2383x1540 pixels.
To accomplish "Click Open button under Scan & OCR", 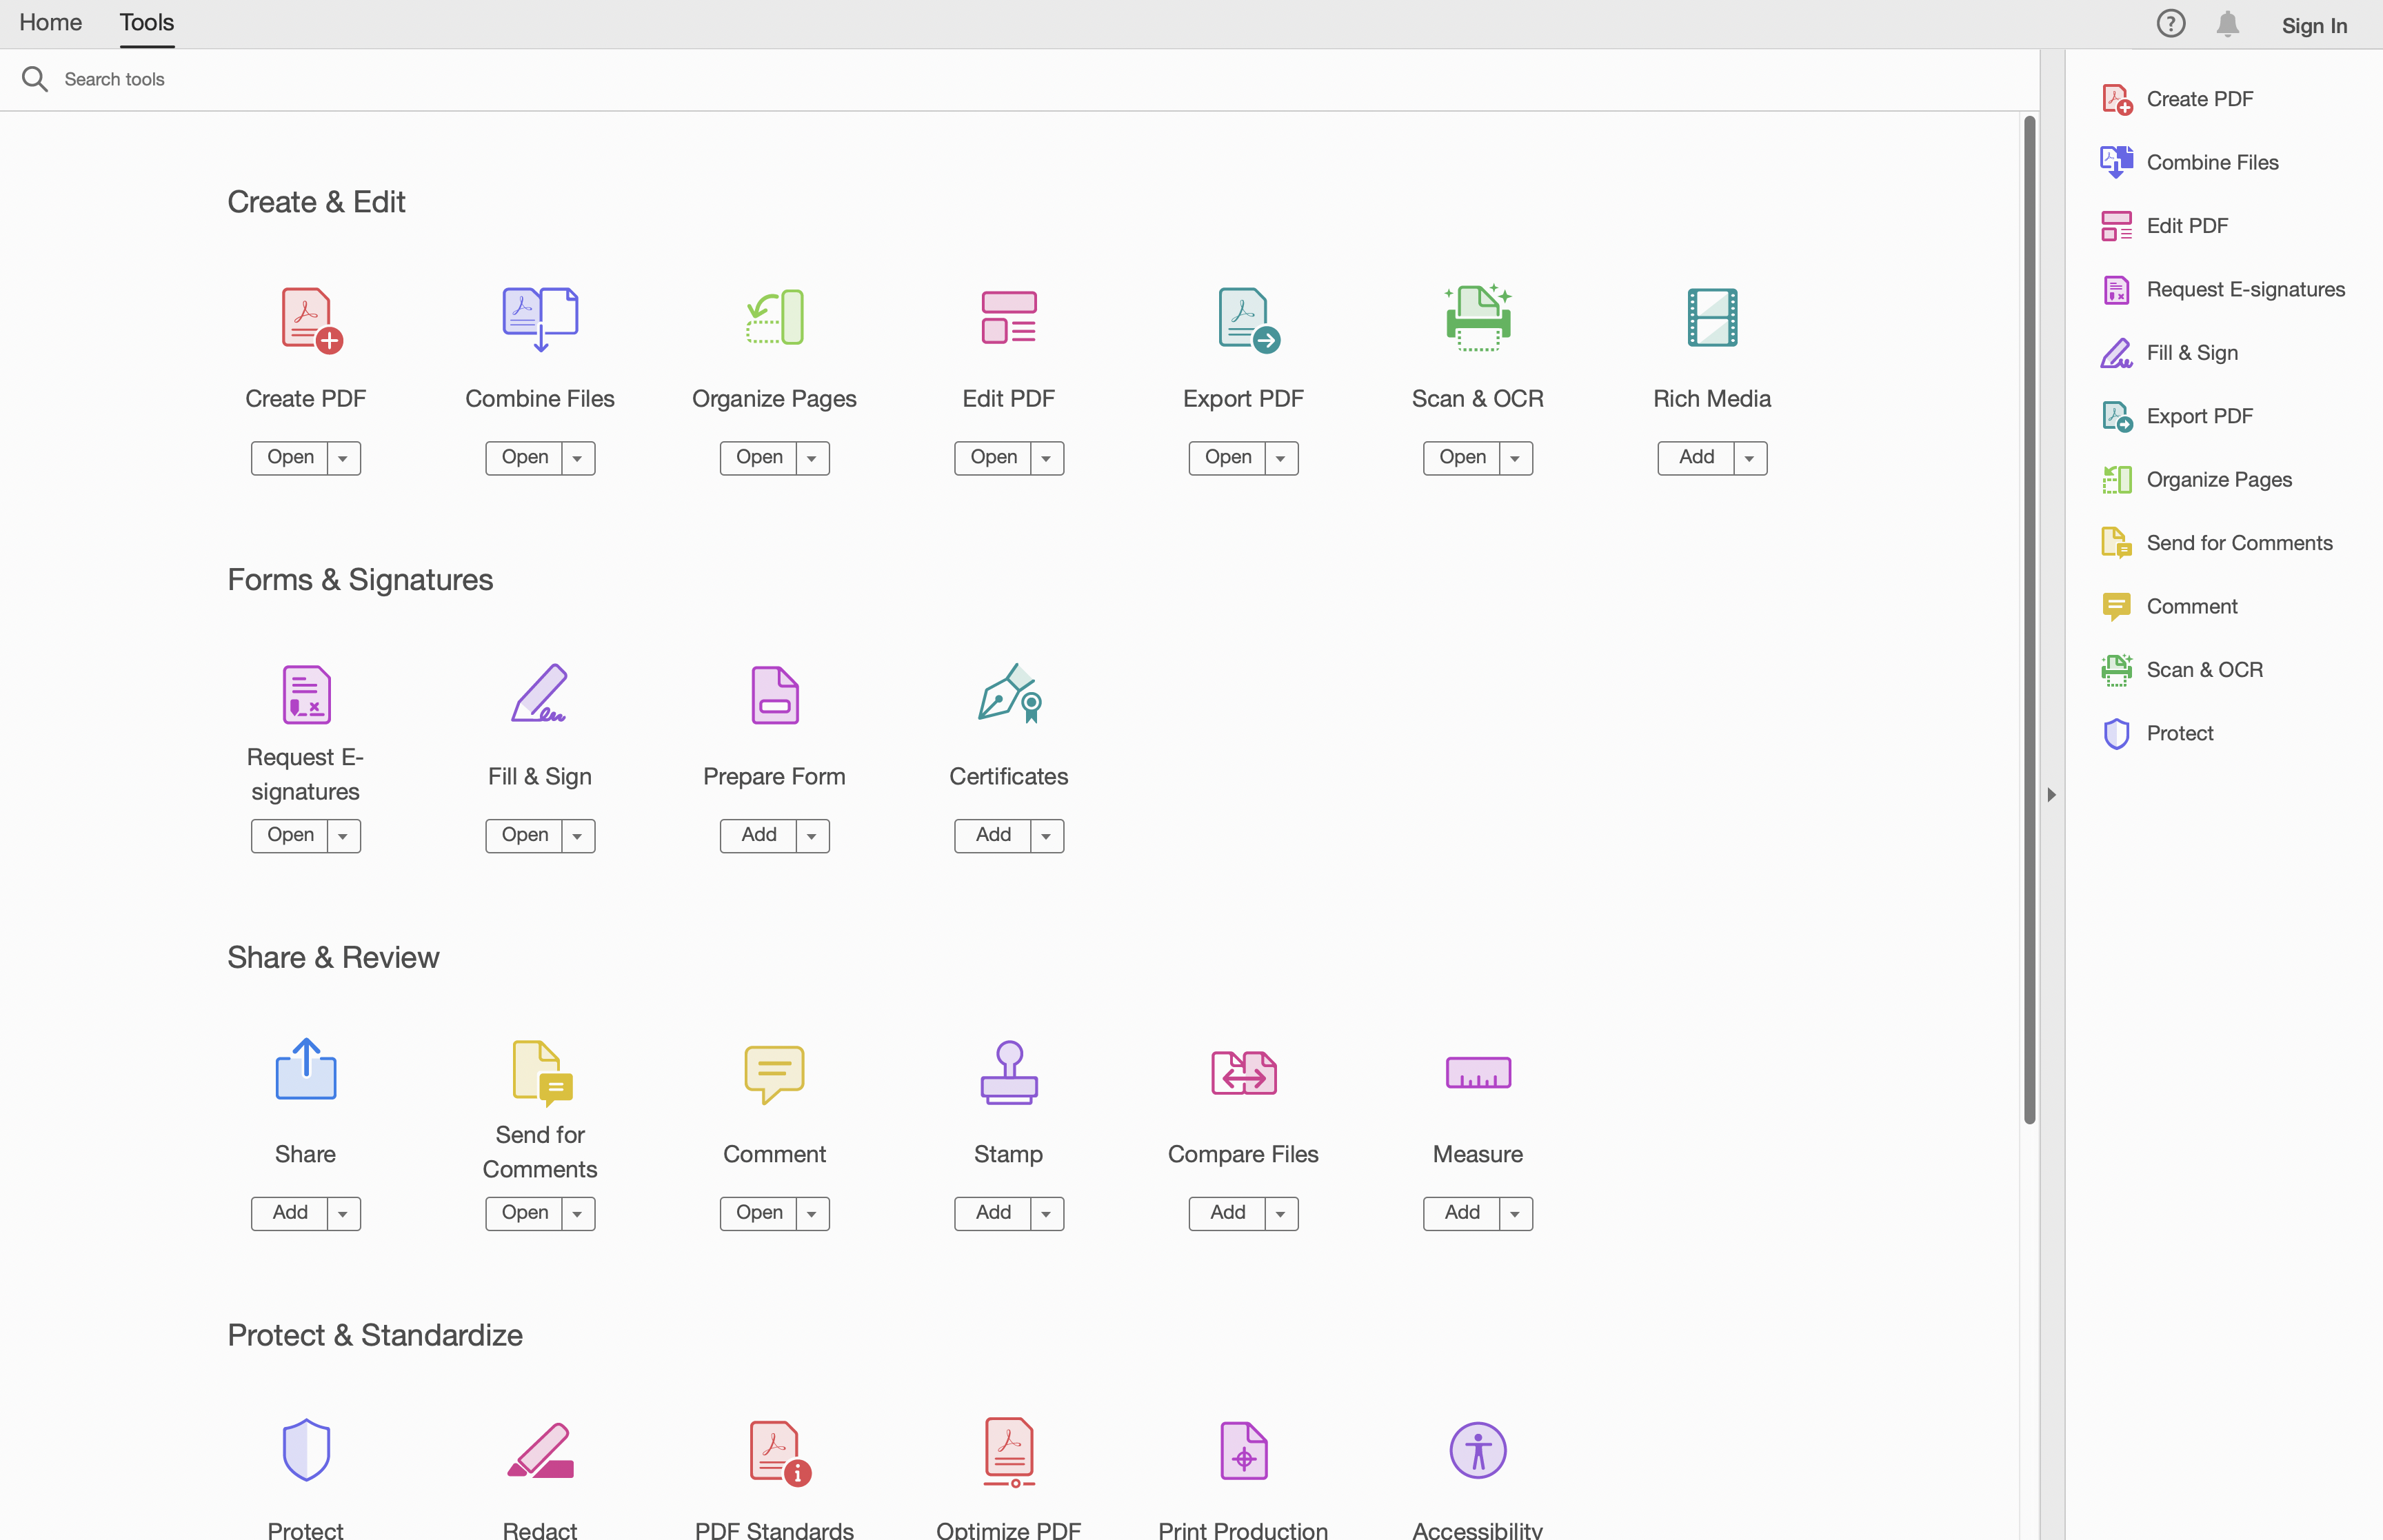I will click(x=1462, y=458).
